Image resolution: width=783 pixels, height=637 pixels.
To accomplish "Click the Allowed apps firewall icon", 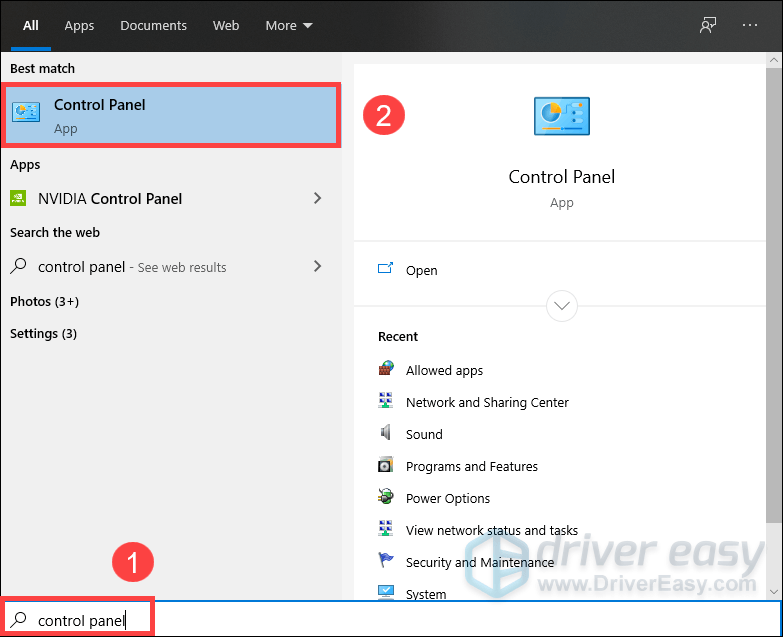I will point(386,368).
